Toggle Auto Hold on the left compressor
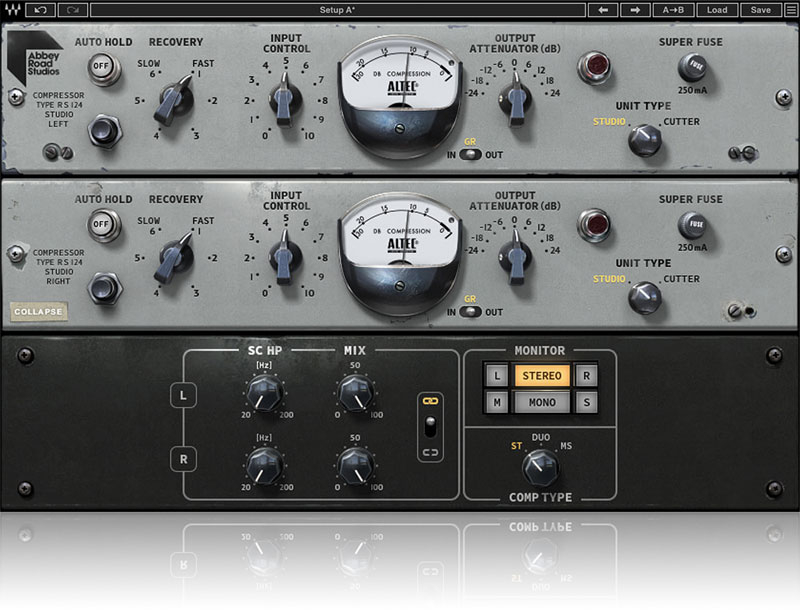The width and height of the screenshot is (800, 612). pos(101,68)
